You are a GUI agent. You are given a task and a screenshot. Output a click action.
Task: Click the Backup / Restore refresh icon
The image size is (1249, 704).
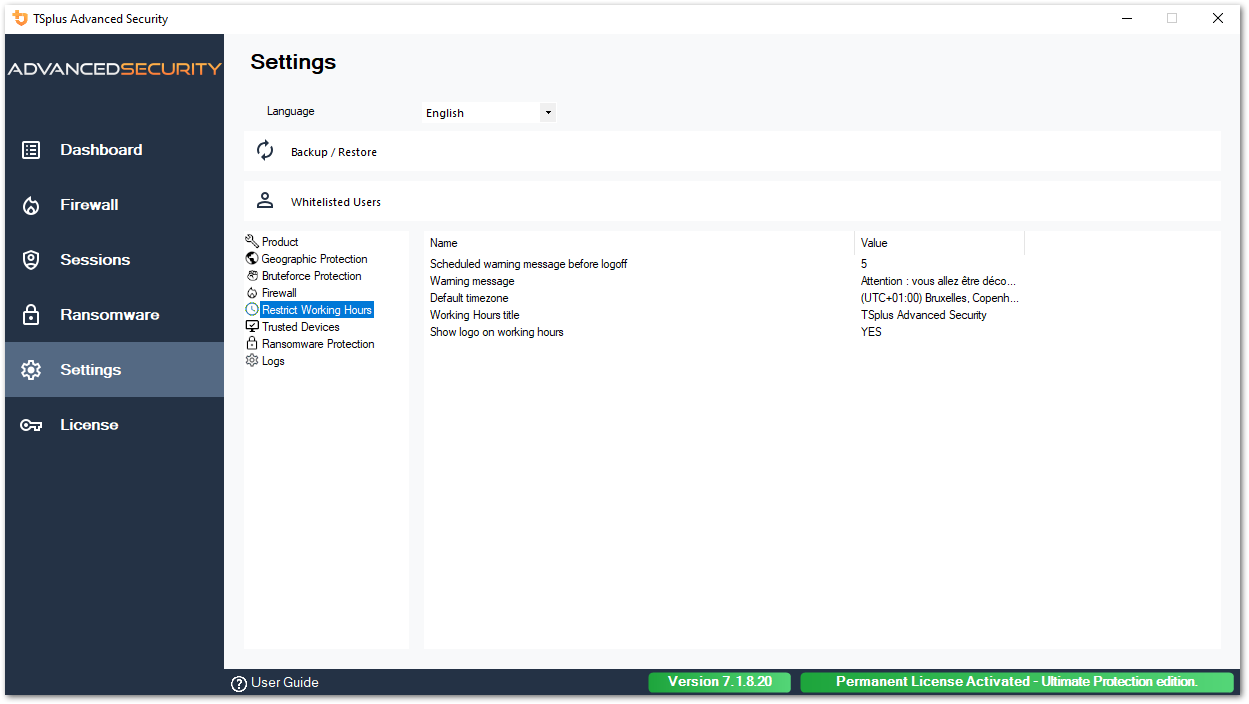click(x=264, y=149)
